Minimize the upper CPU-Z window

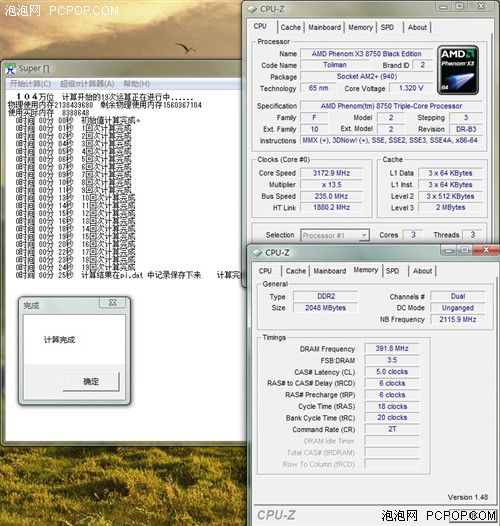point(444,6)
